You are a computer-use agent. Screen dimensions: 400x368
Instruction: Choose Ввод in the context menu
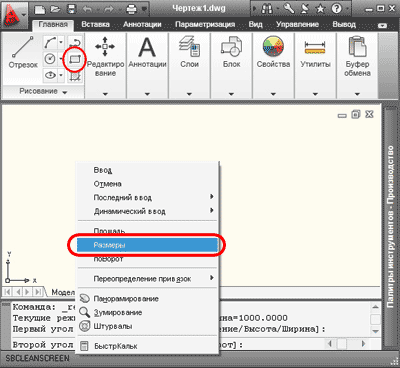coord(147,170)
